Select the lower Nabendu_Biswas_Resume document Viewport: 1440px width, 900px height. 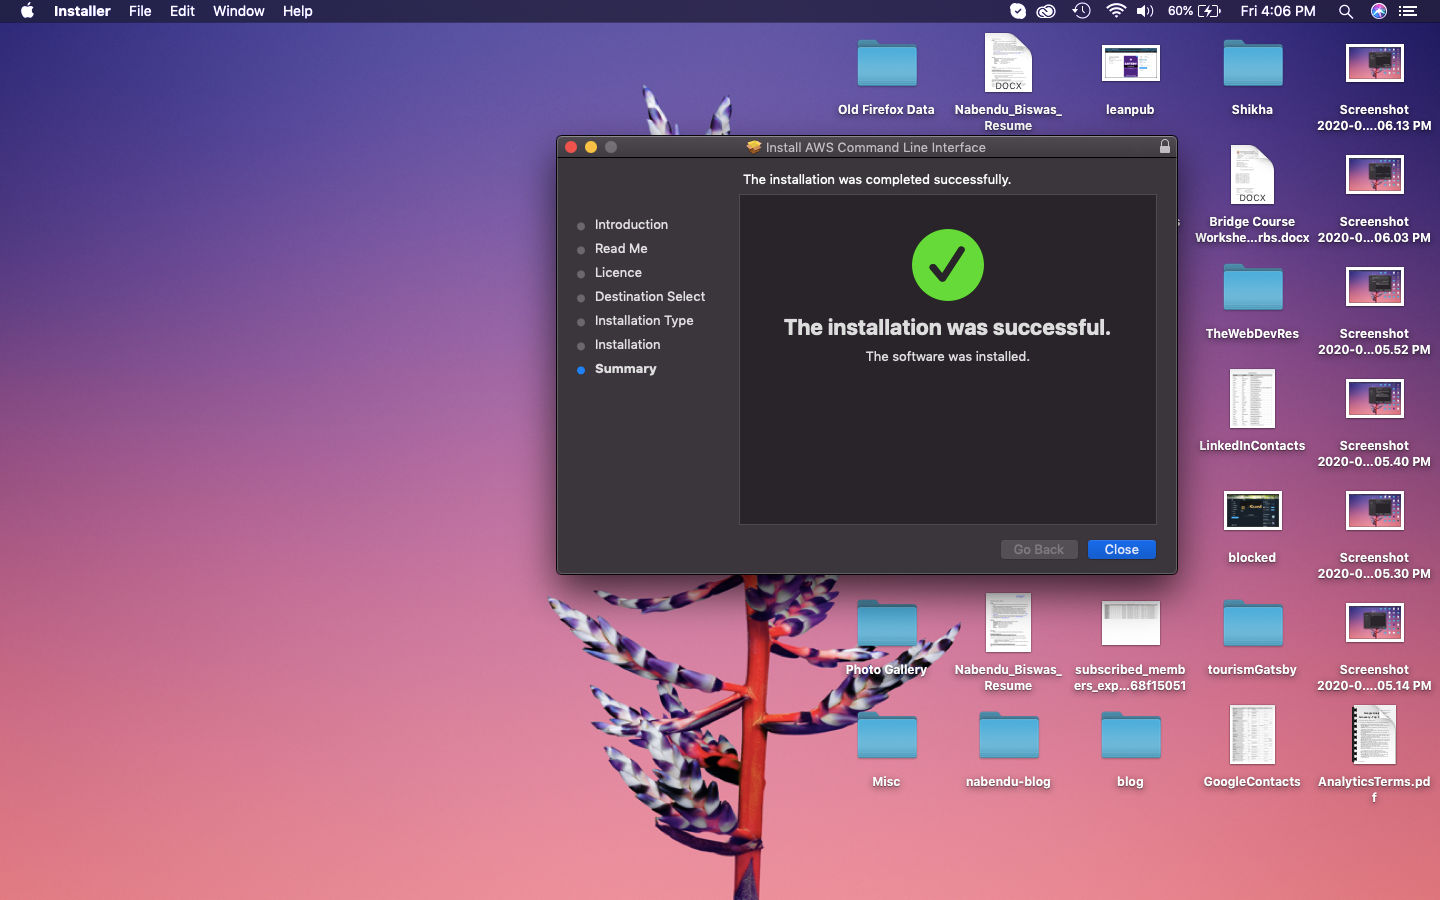[1008, 623]
